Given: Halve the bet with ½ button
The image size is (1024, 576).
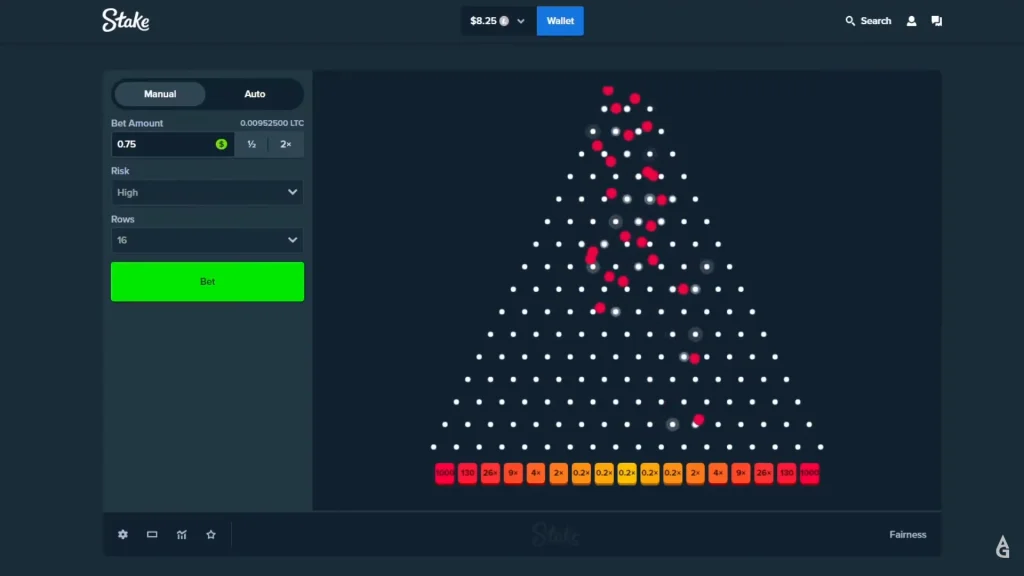Looking at the screenshot, I should tap(251, 144).
